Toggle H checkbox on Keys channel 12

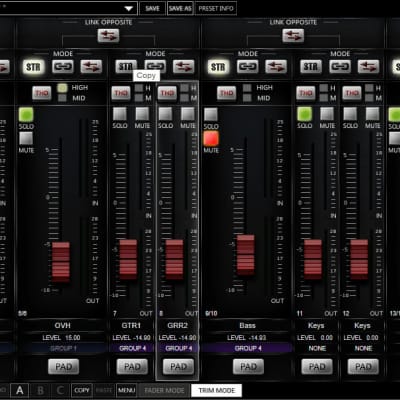click(369, 88)
